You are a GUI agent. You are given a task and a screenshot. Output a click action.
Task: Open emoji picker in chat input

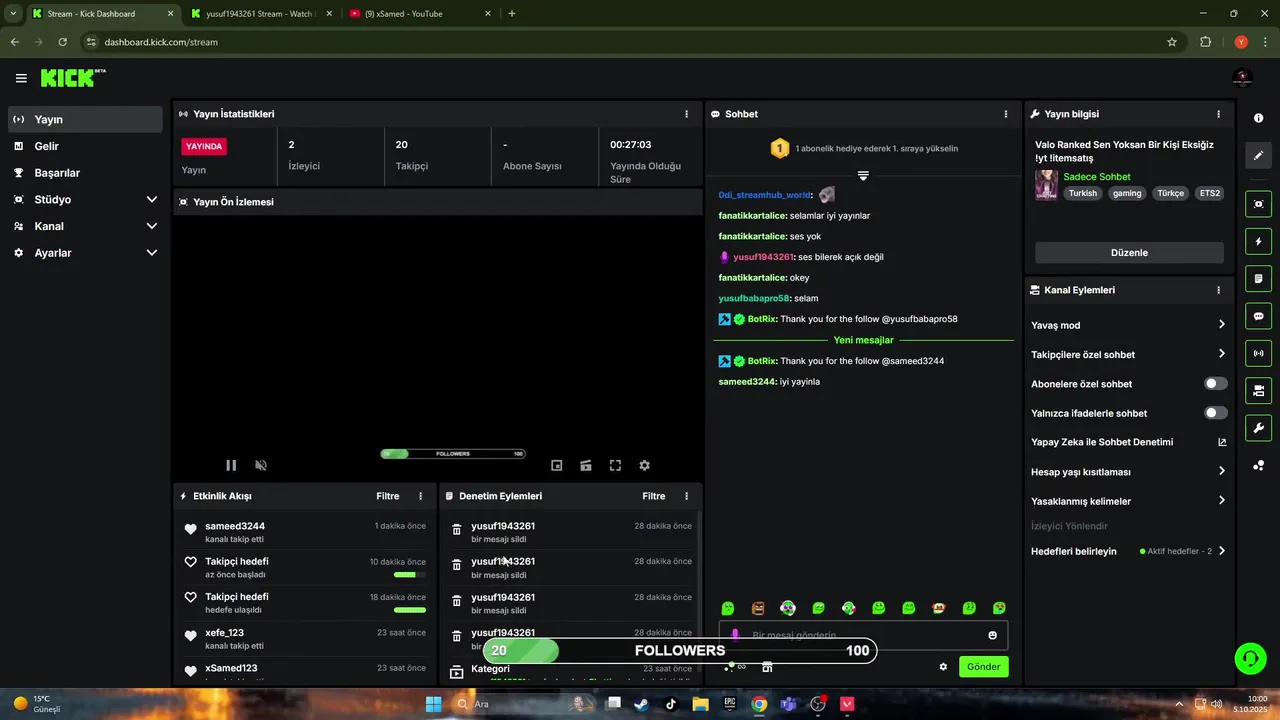pos(992,635)
